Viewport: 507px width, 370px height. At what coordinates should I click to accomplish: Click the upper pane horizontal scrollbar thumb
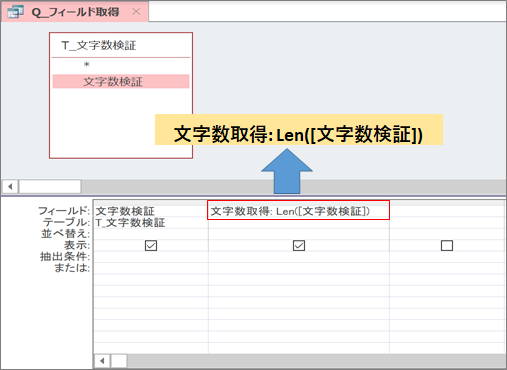pyautogui.click(x=50, y=186)
